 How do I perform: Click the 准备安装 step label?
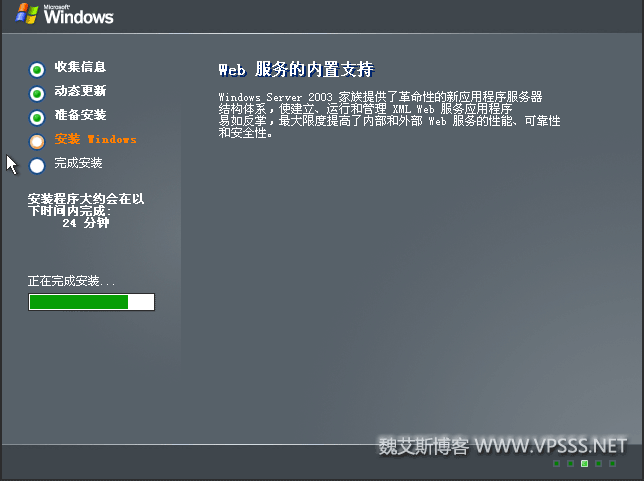click(80, 115)
